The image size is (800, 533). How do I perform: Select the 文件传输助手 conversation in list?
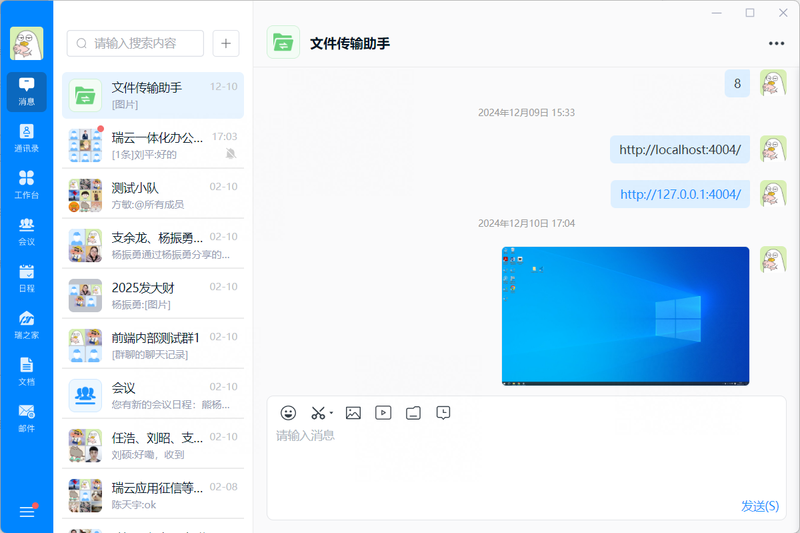(x=153, y=95)
